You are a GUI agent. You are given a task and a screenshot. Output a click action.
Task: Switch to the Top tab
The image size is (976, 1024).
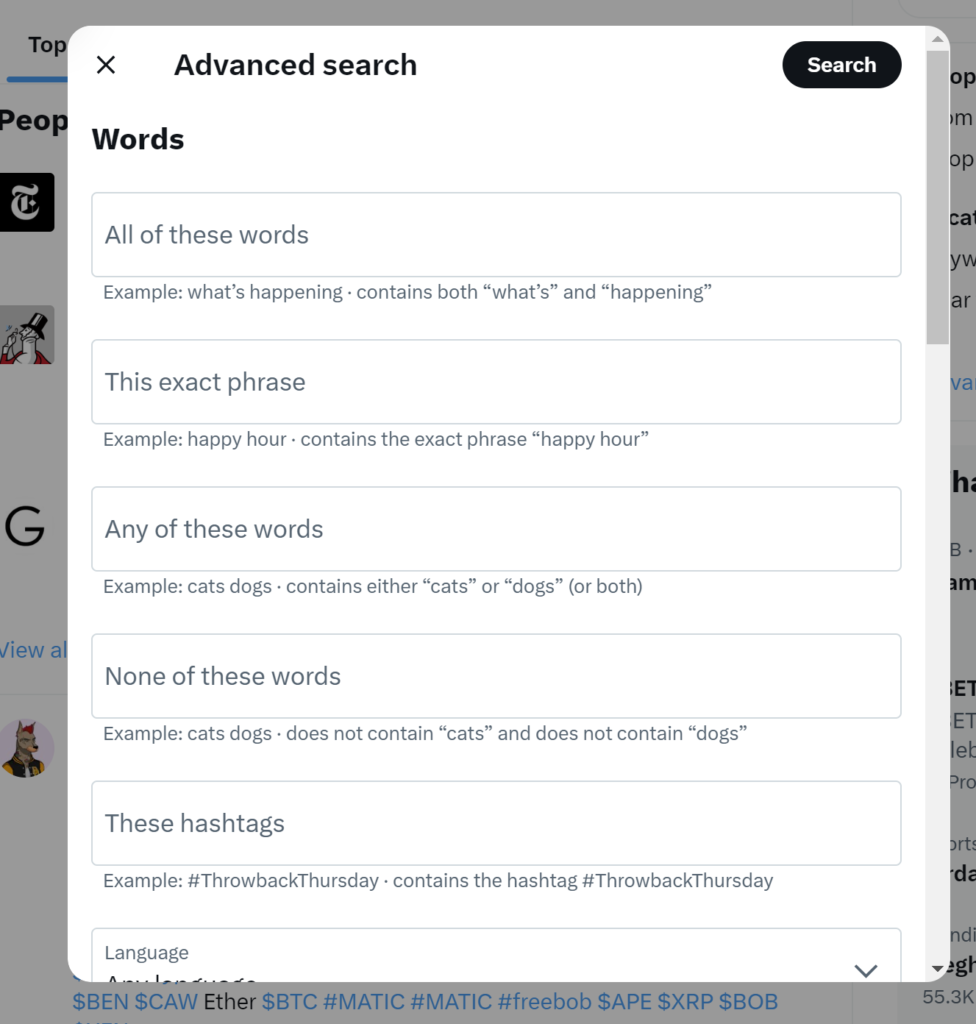(x=46, y=46)
